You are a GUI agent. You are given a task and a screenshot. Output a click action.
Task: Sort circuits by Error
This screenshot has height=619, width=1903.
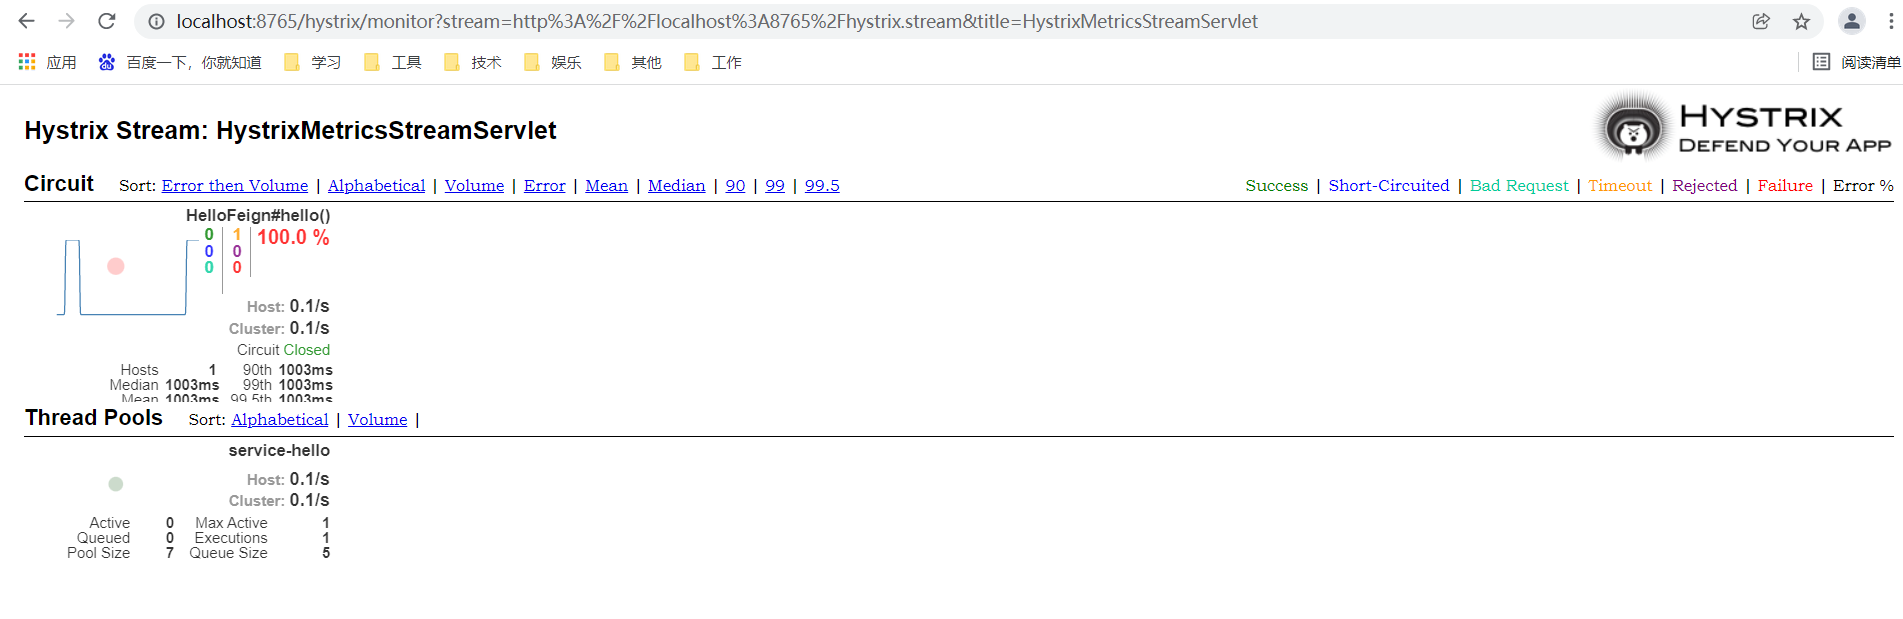pos(545,186)
